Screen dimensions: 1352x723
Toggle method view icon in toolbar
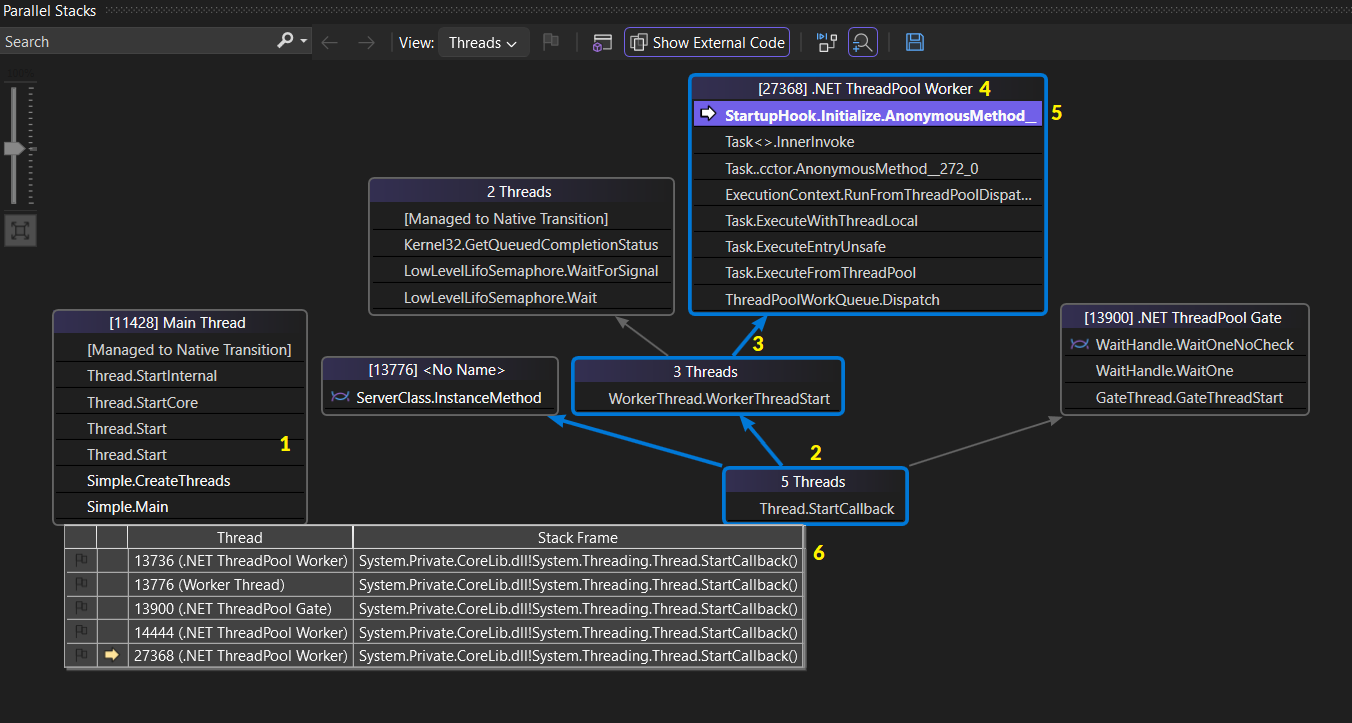tap(601, 43)
